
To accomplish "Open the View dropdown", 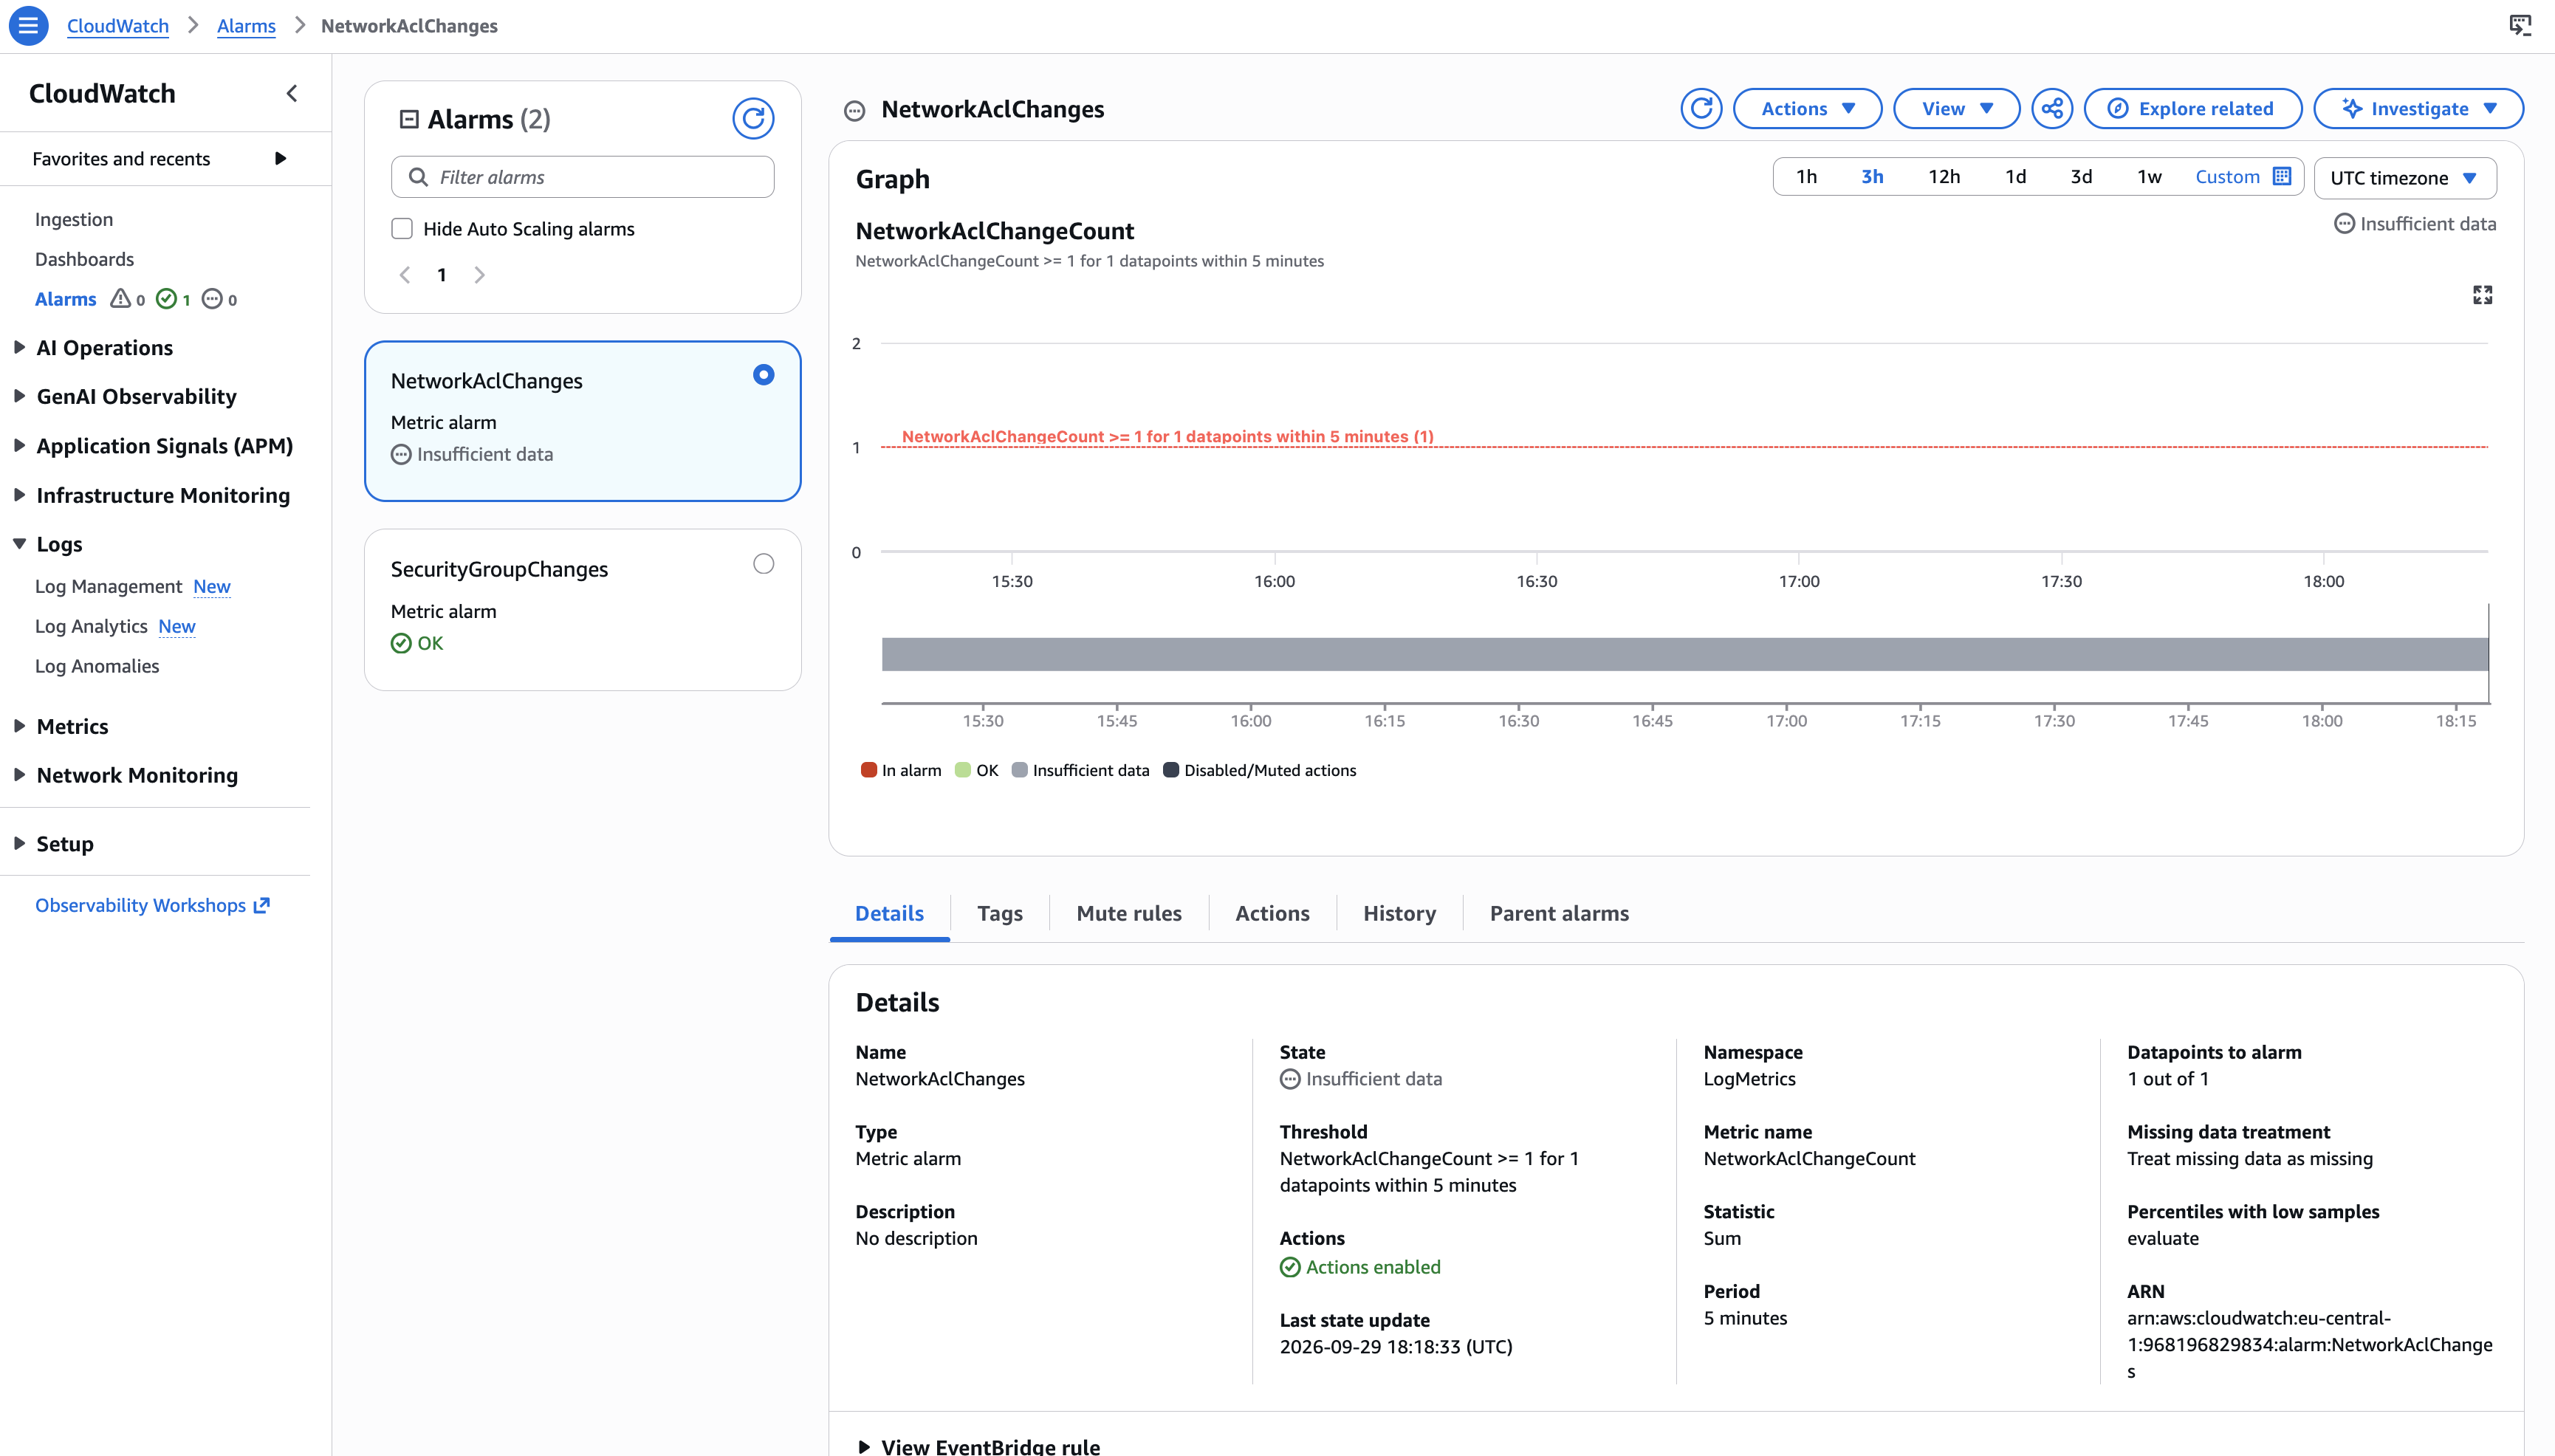I will [1957, 109].
